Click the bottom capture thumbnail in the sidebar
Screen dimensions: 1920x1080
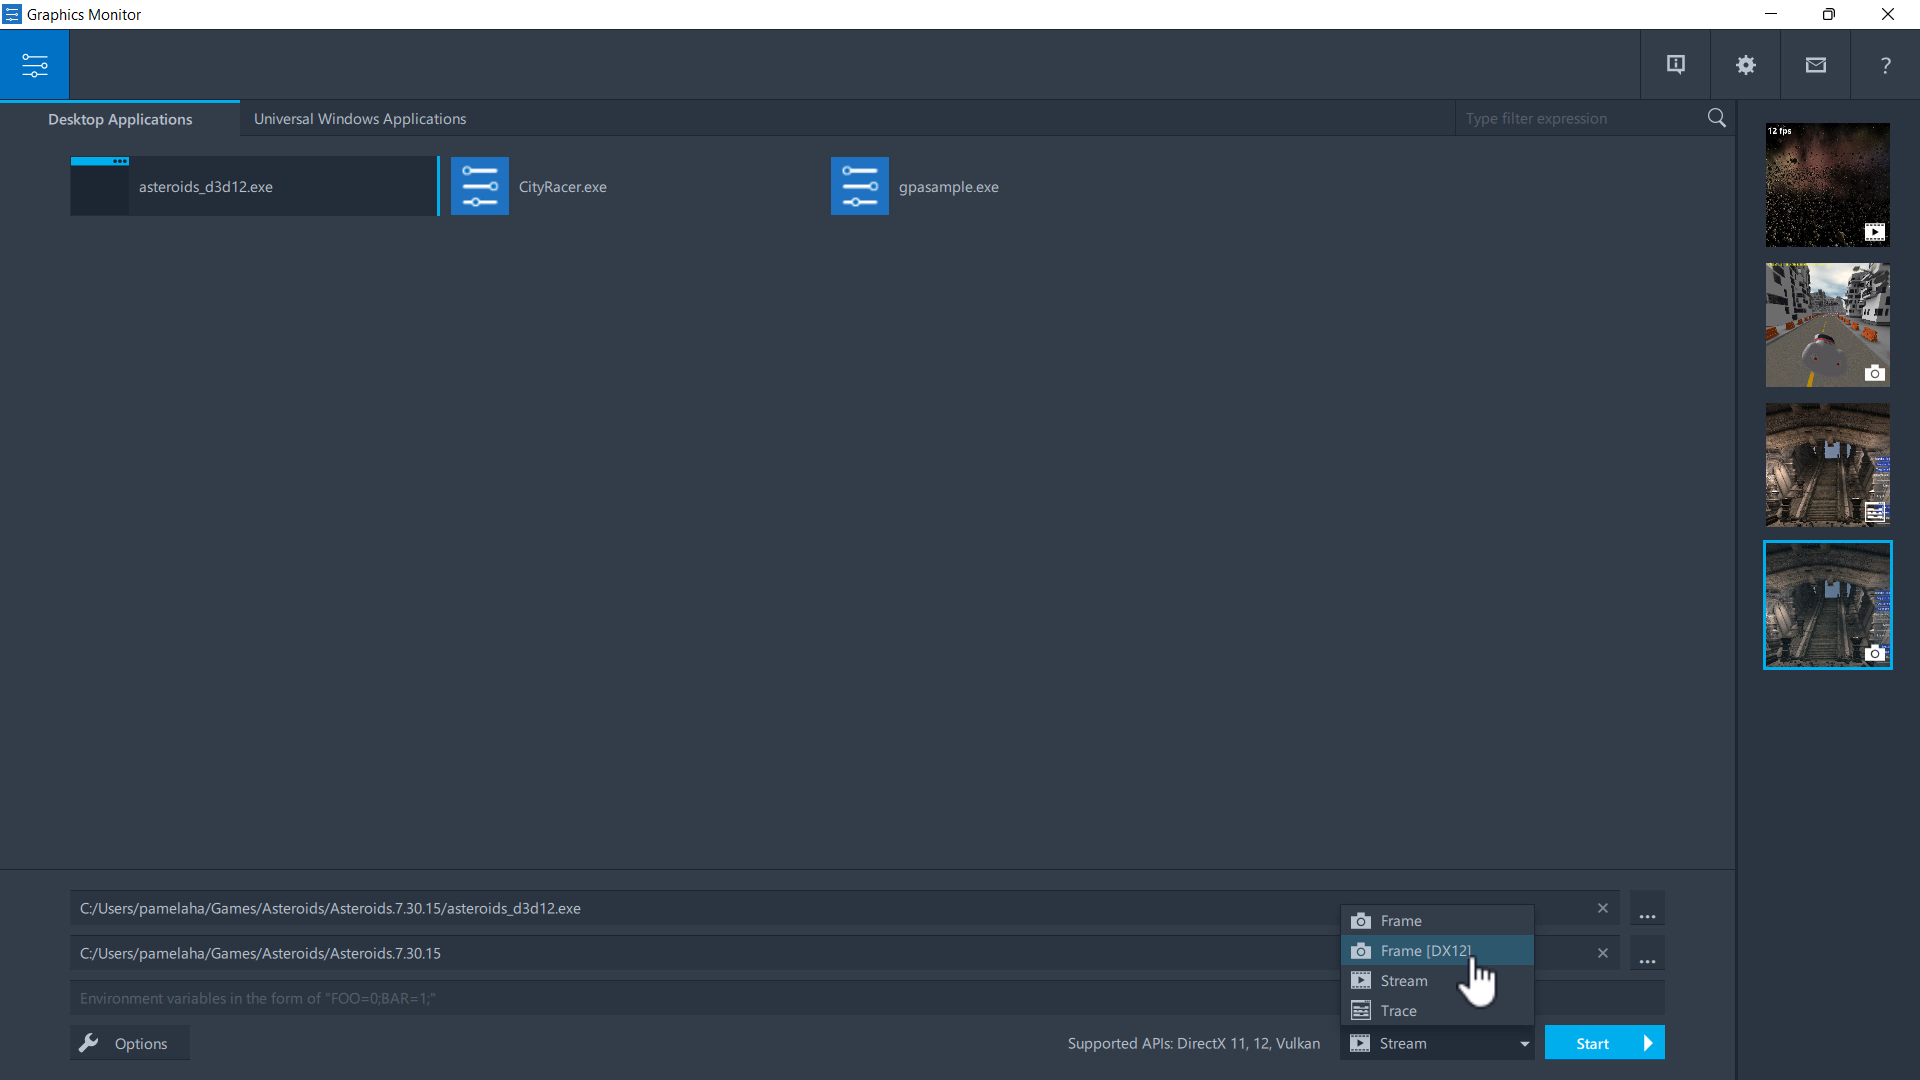click(1827, 604)
